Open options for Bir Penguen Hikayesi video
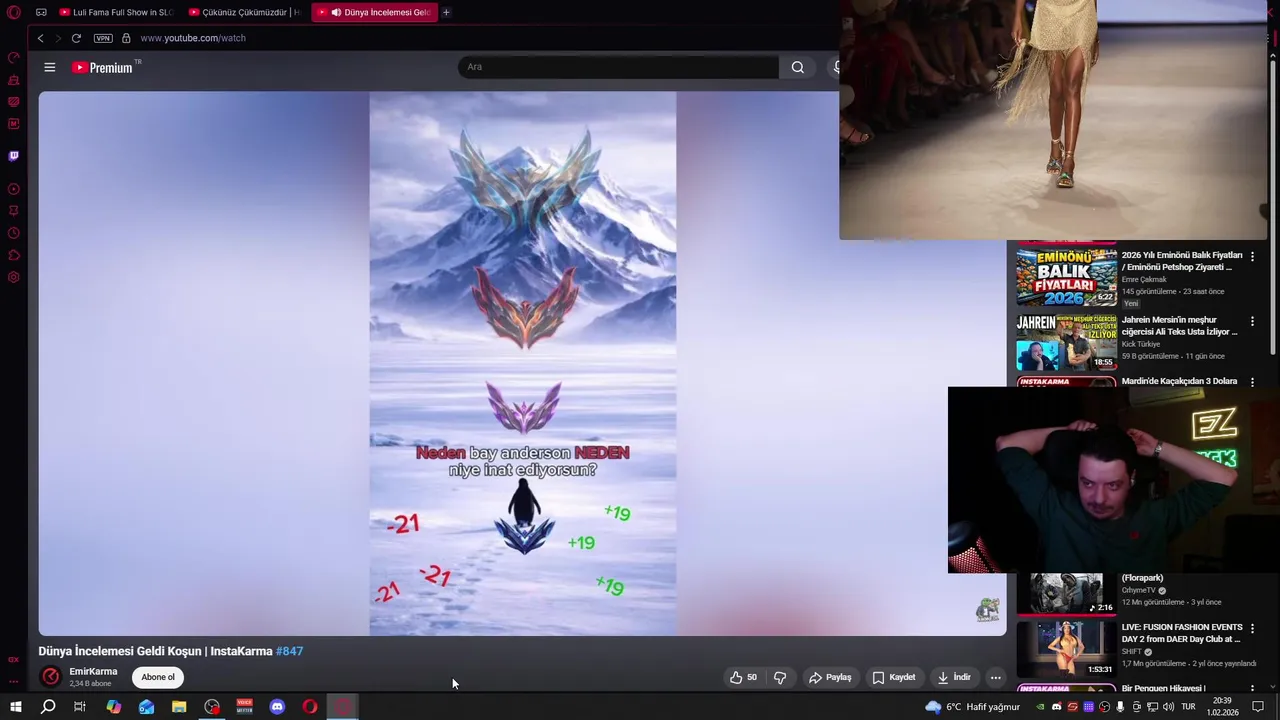This screenshot has height=720, width=1280. (x=1252, y=689)
